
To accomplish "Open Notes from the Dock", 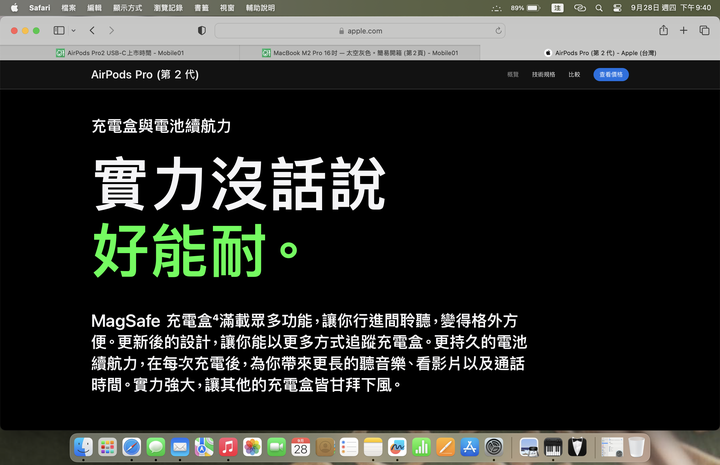I will tap(373, 447).
